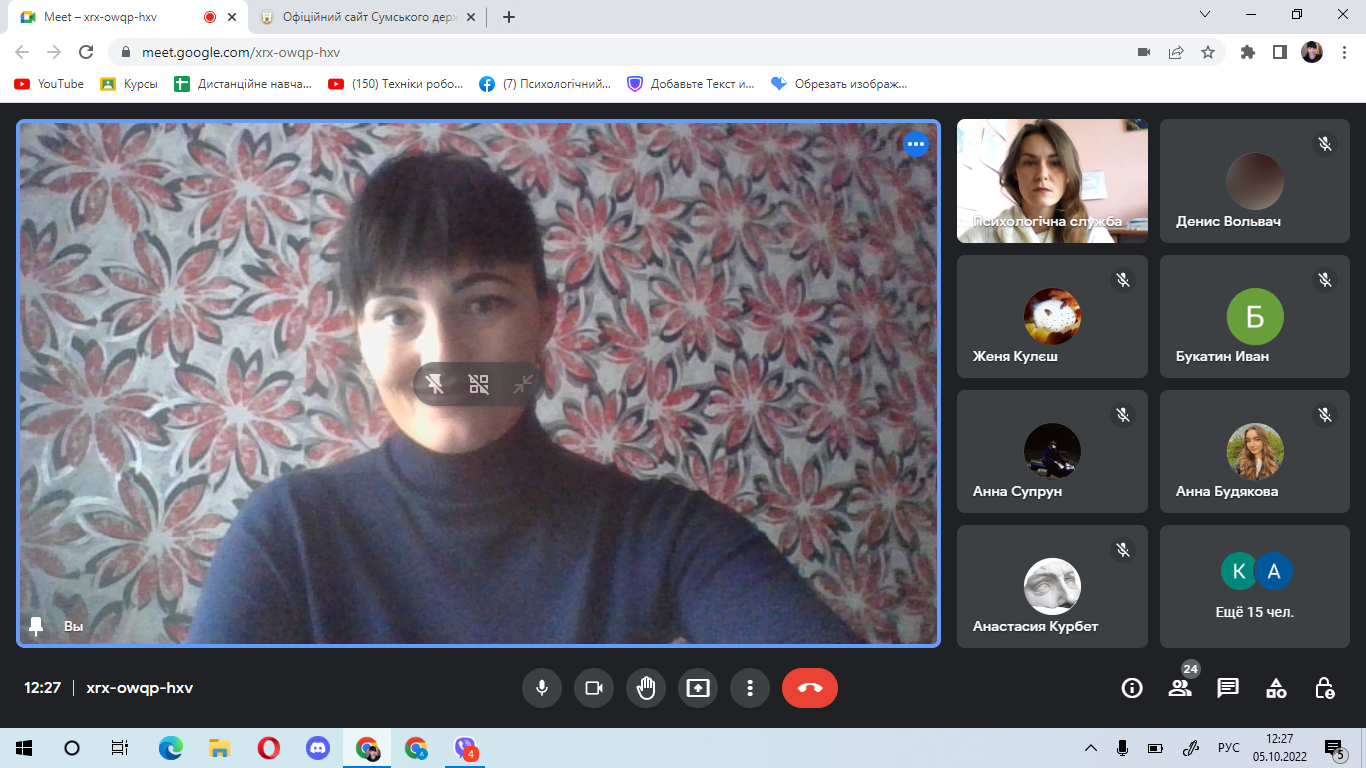This screenshot has width=1366, height=768.
Task: Open Task View on taskbar
Action: coord(120,748)
